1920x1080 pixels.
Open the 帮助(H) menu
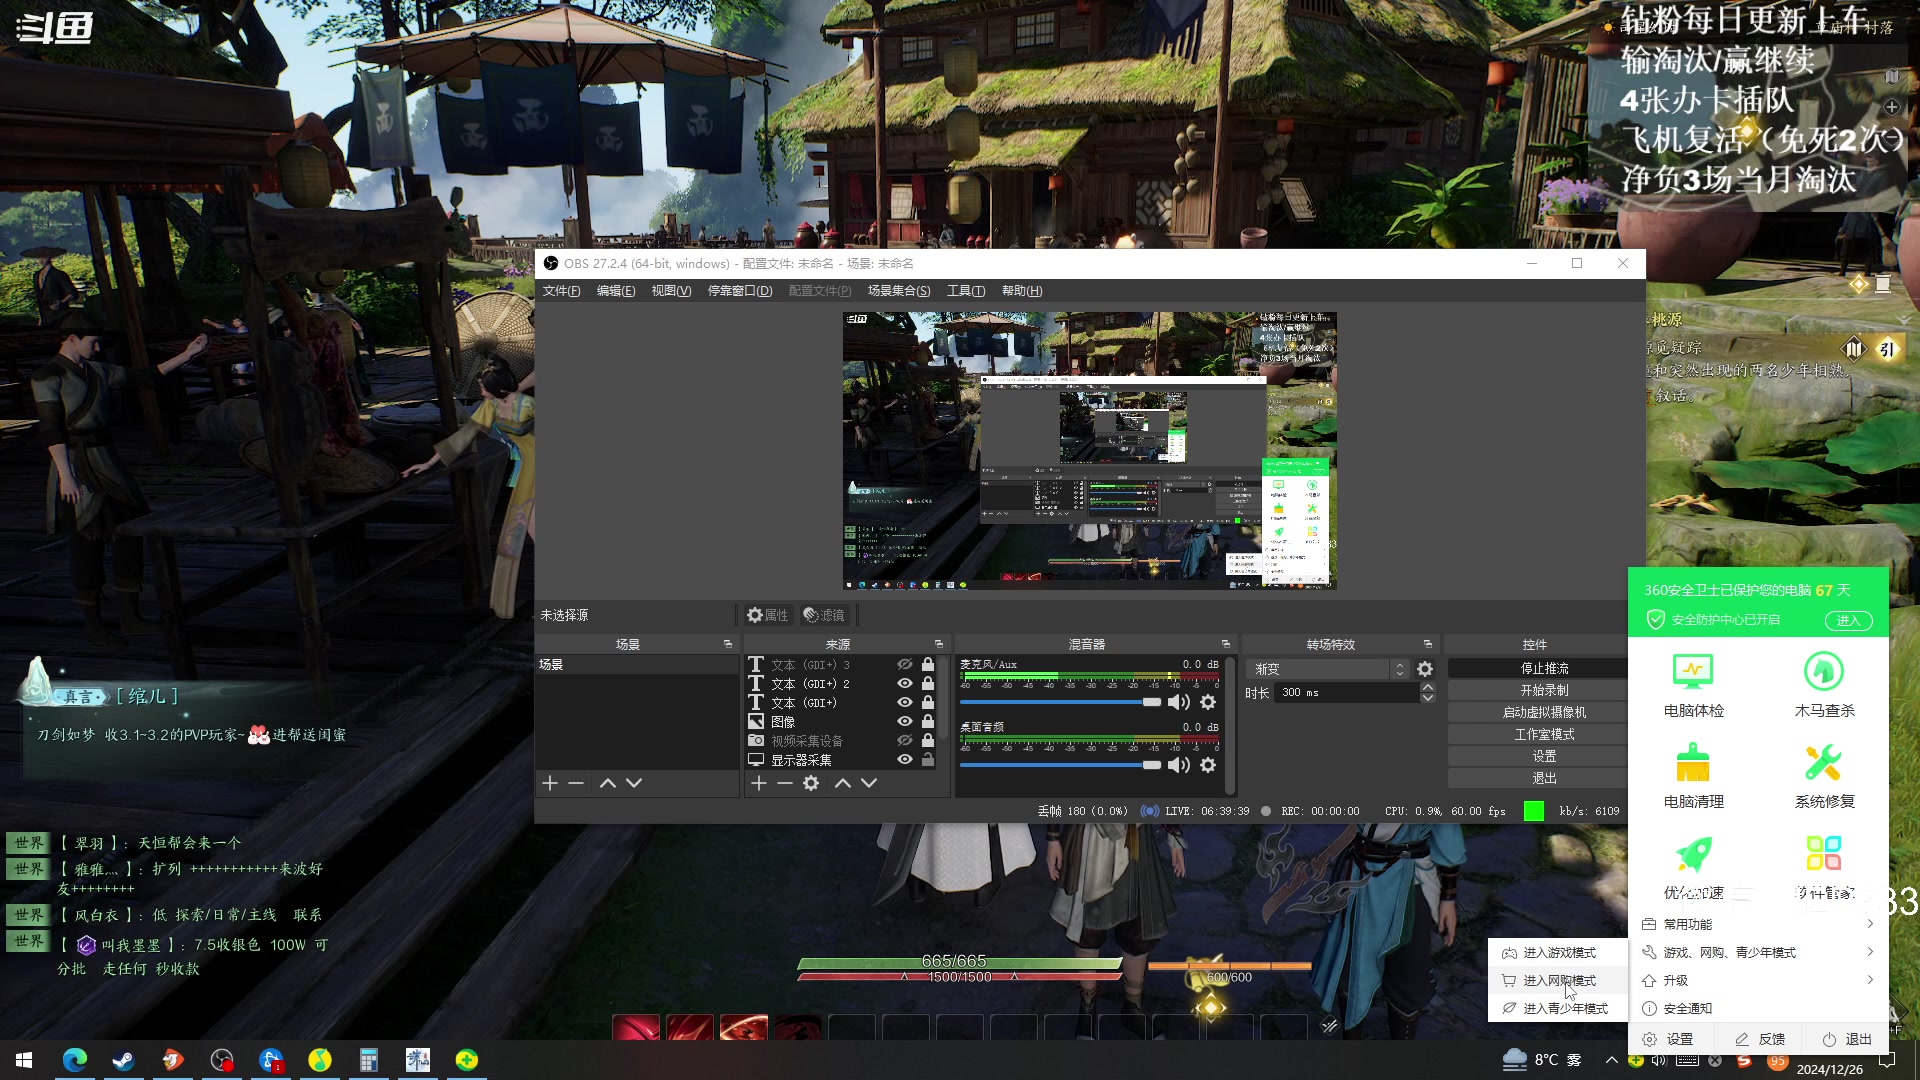click(1022, 291)
